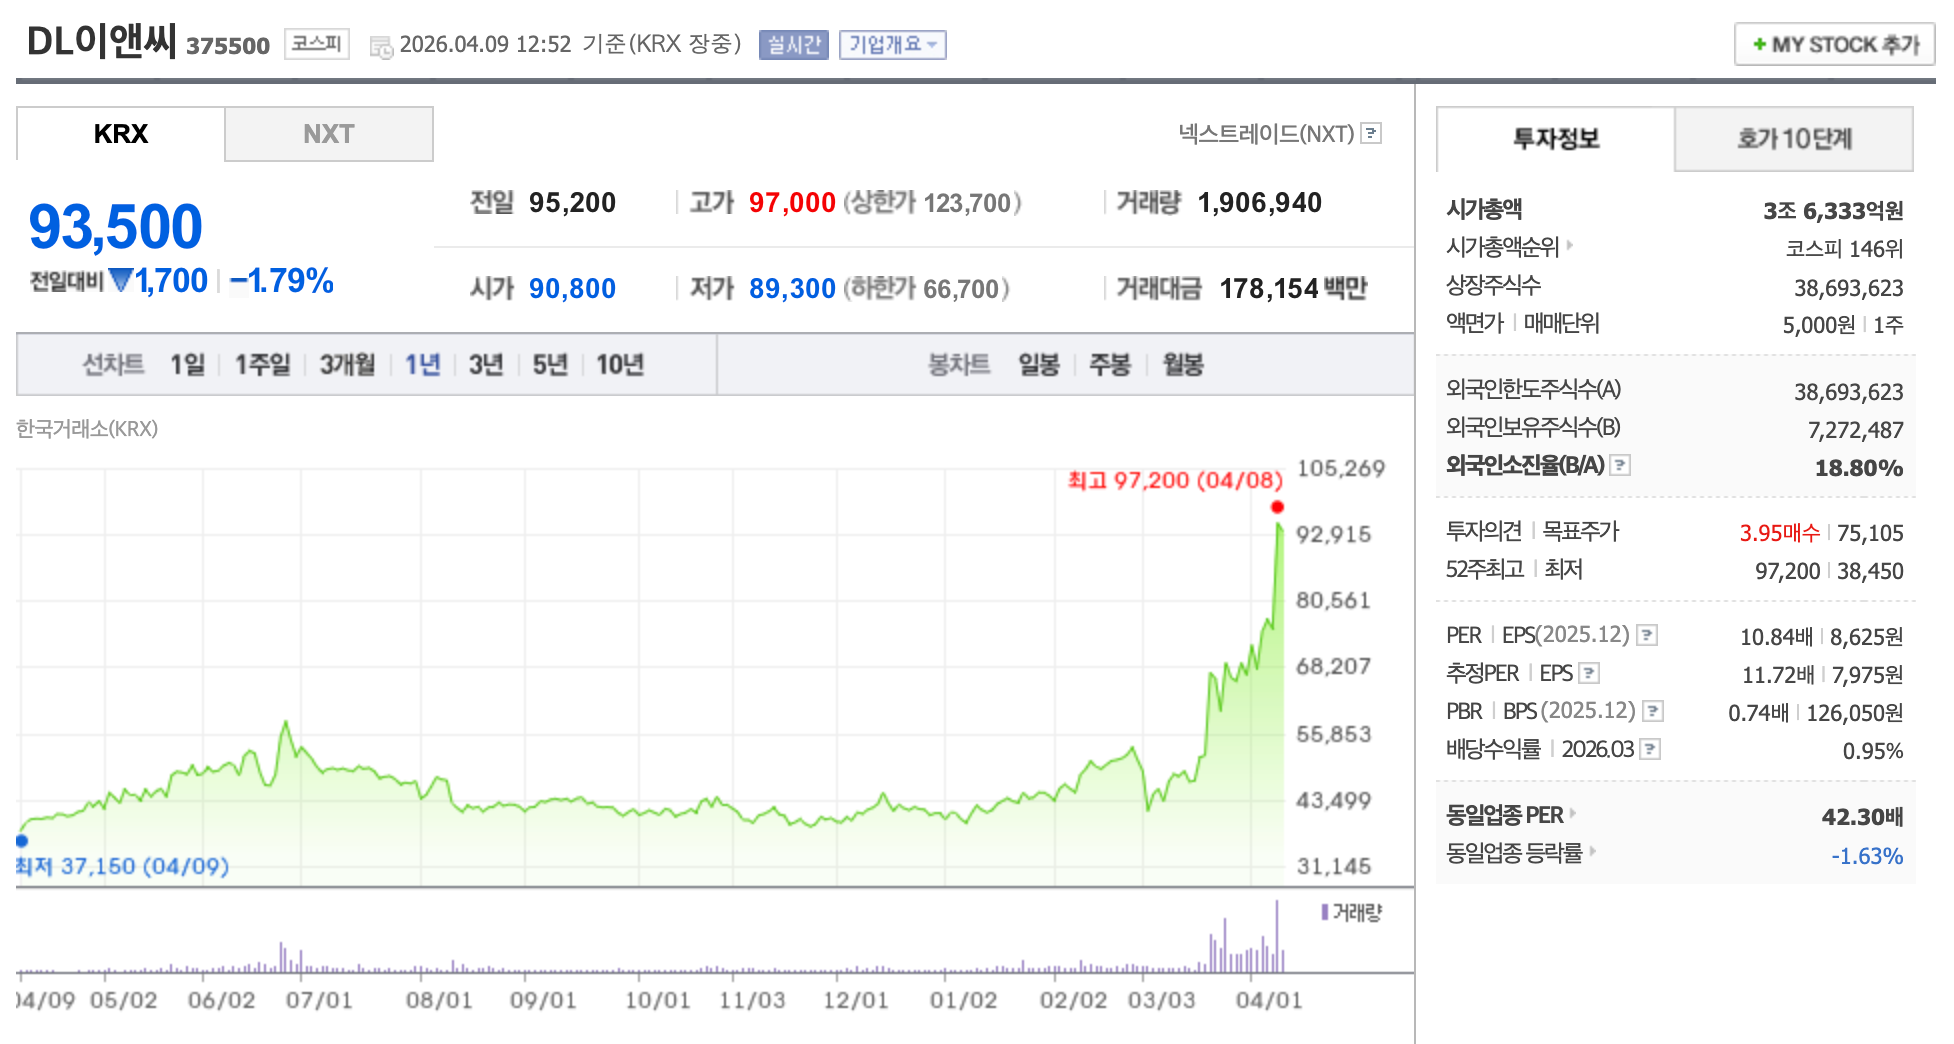The image size is (1954, 1044).
Task: Select the 10년 line chart range
Action: point(620,365)
